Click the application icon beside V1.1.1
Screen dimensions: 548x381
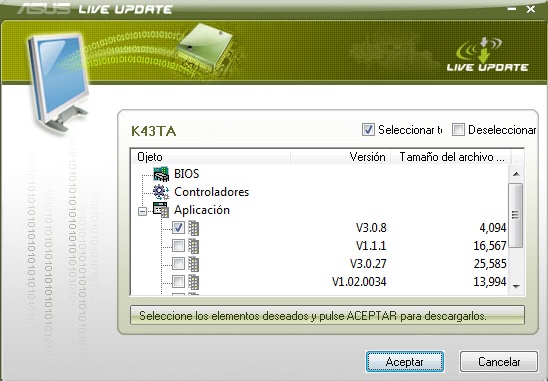point(193,246)
